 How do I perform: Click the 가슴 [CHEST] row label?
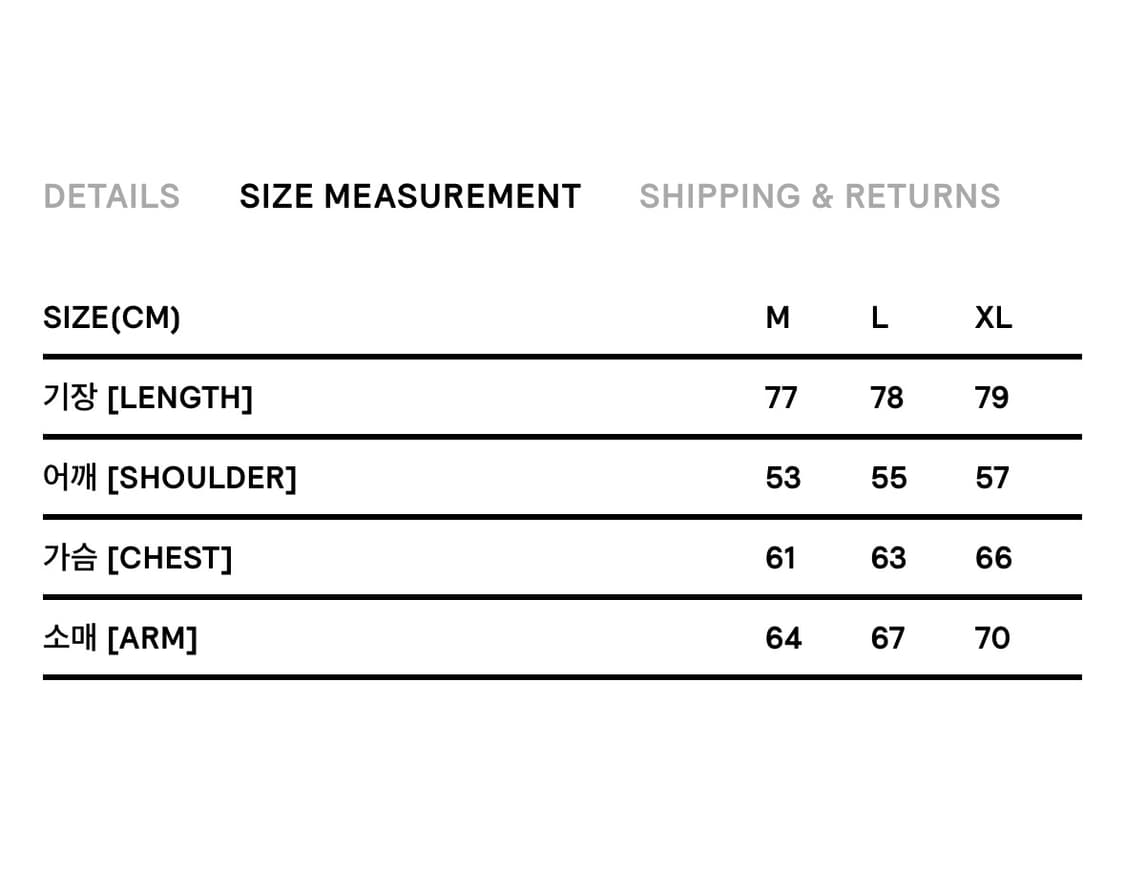pyautogui.click(x=137, y=558)
